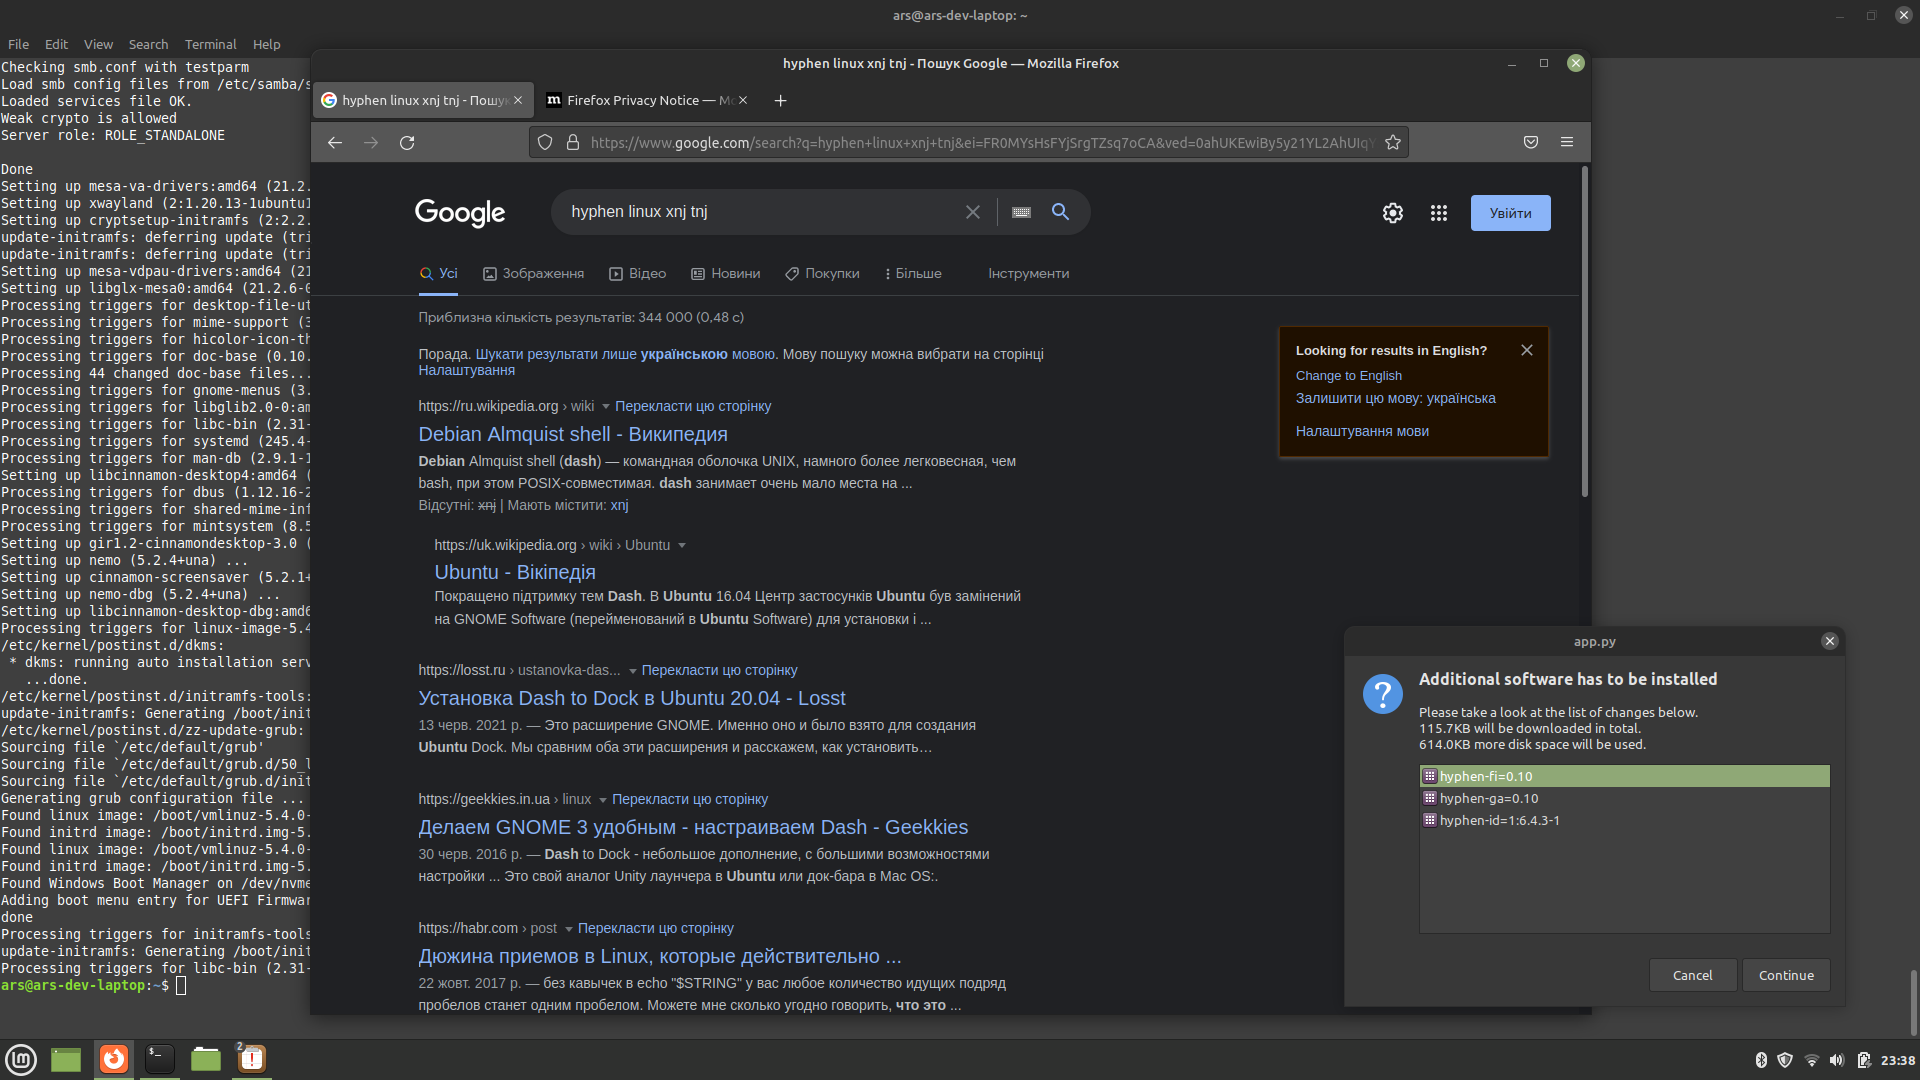Show desktop files from taskbar
The height and width of the screenshot is (1080, 1920).
[x=66, y=1059]
